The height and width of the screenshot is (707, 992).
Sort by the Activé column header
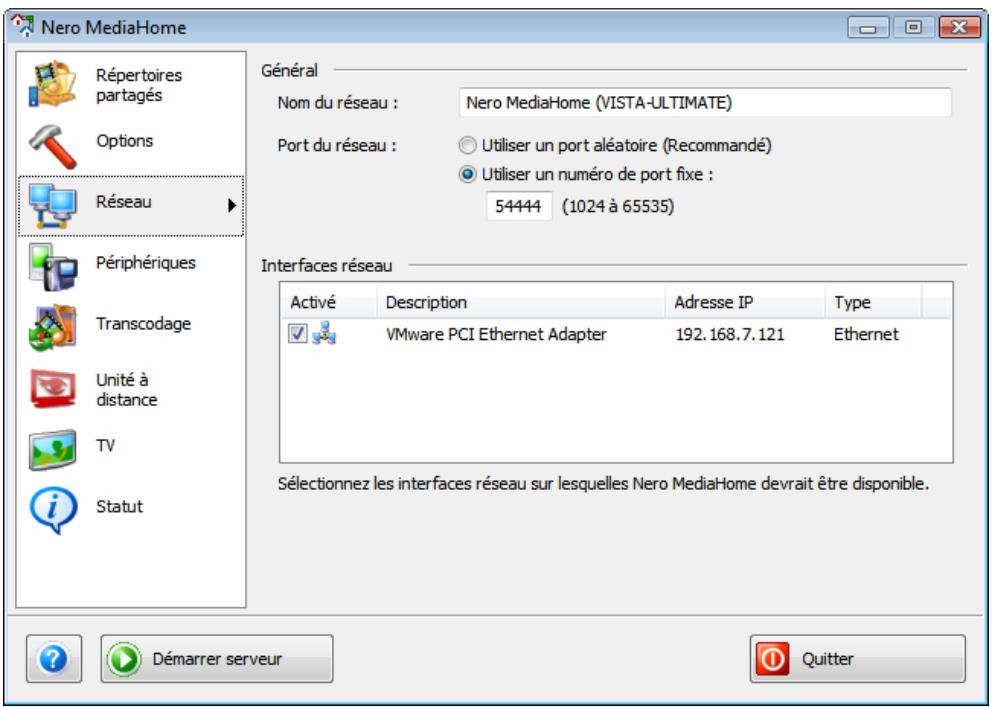328,302
